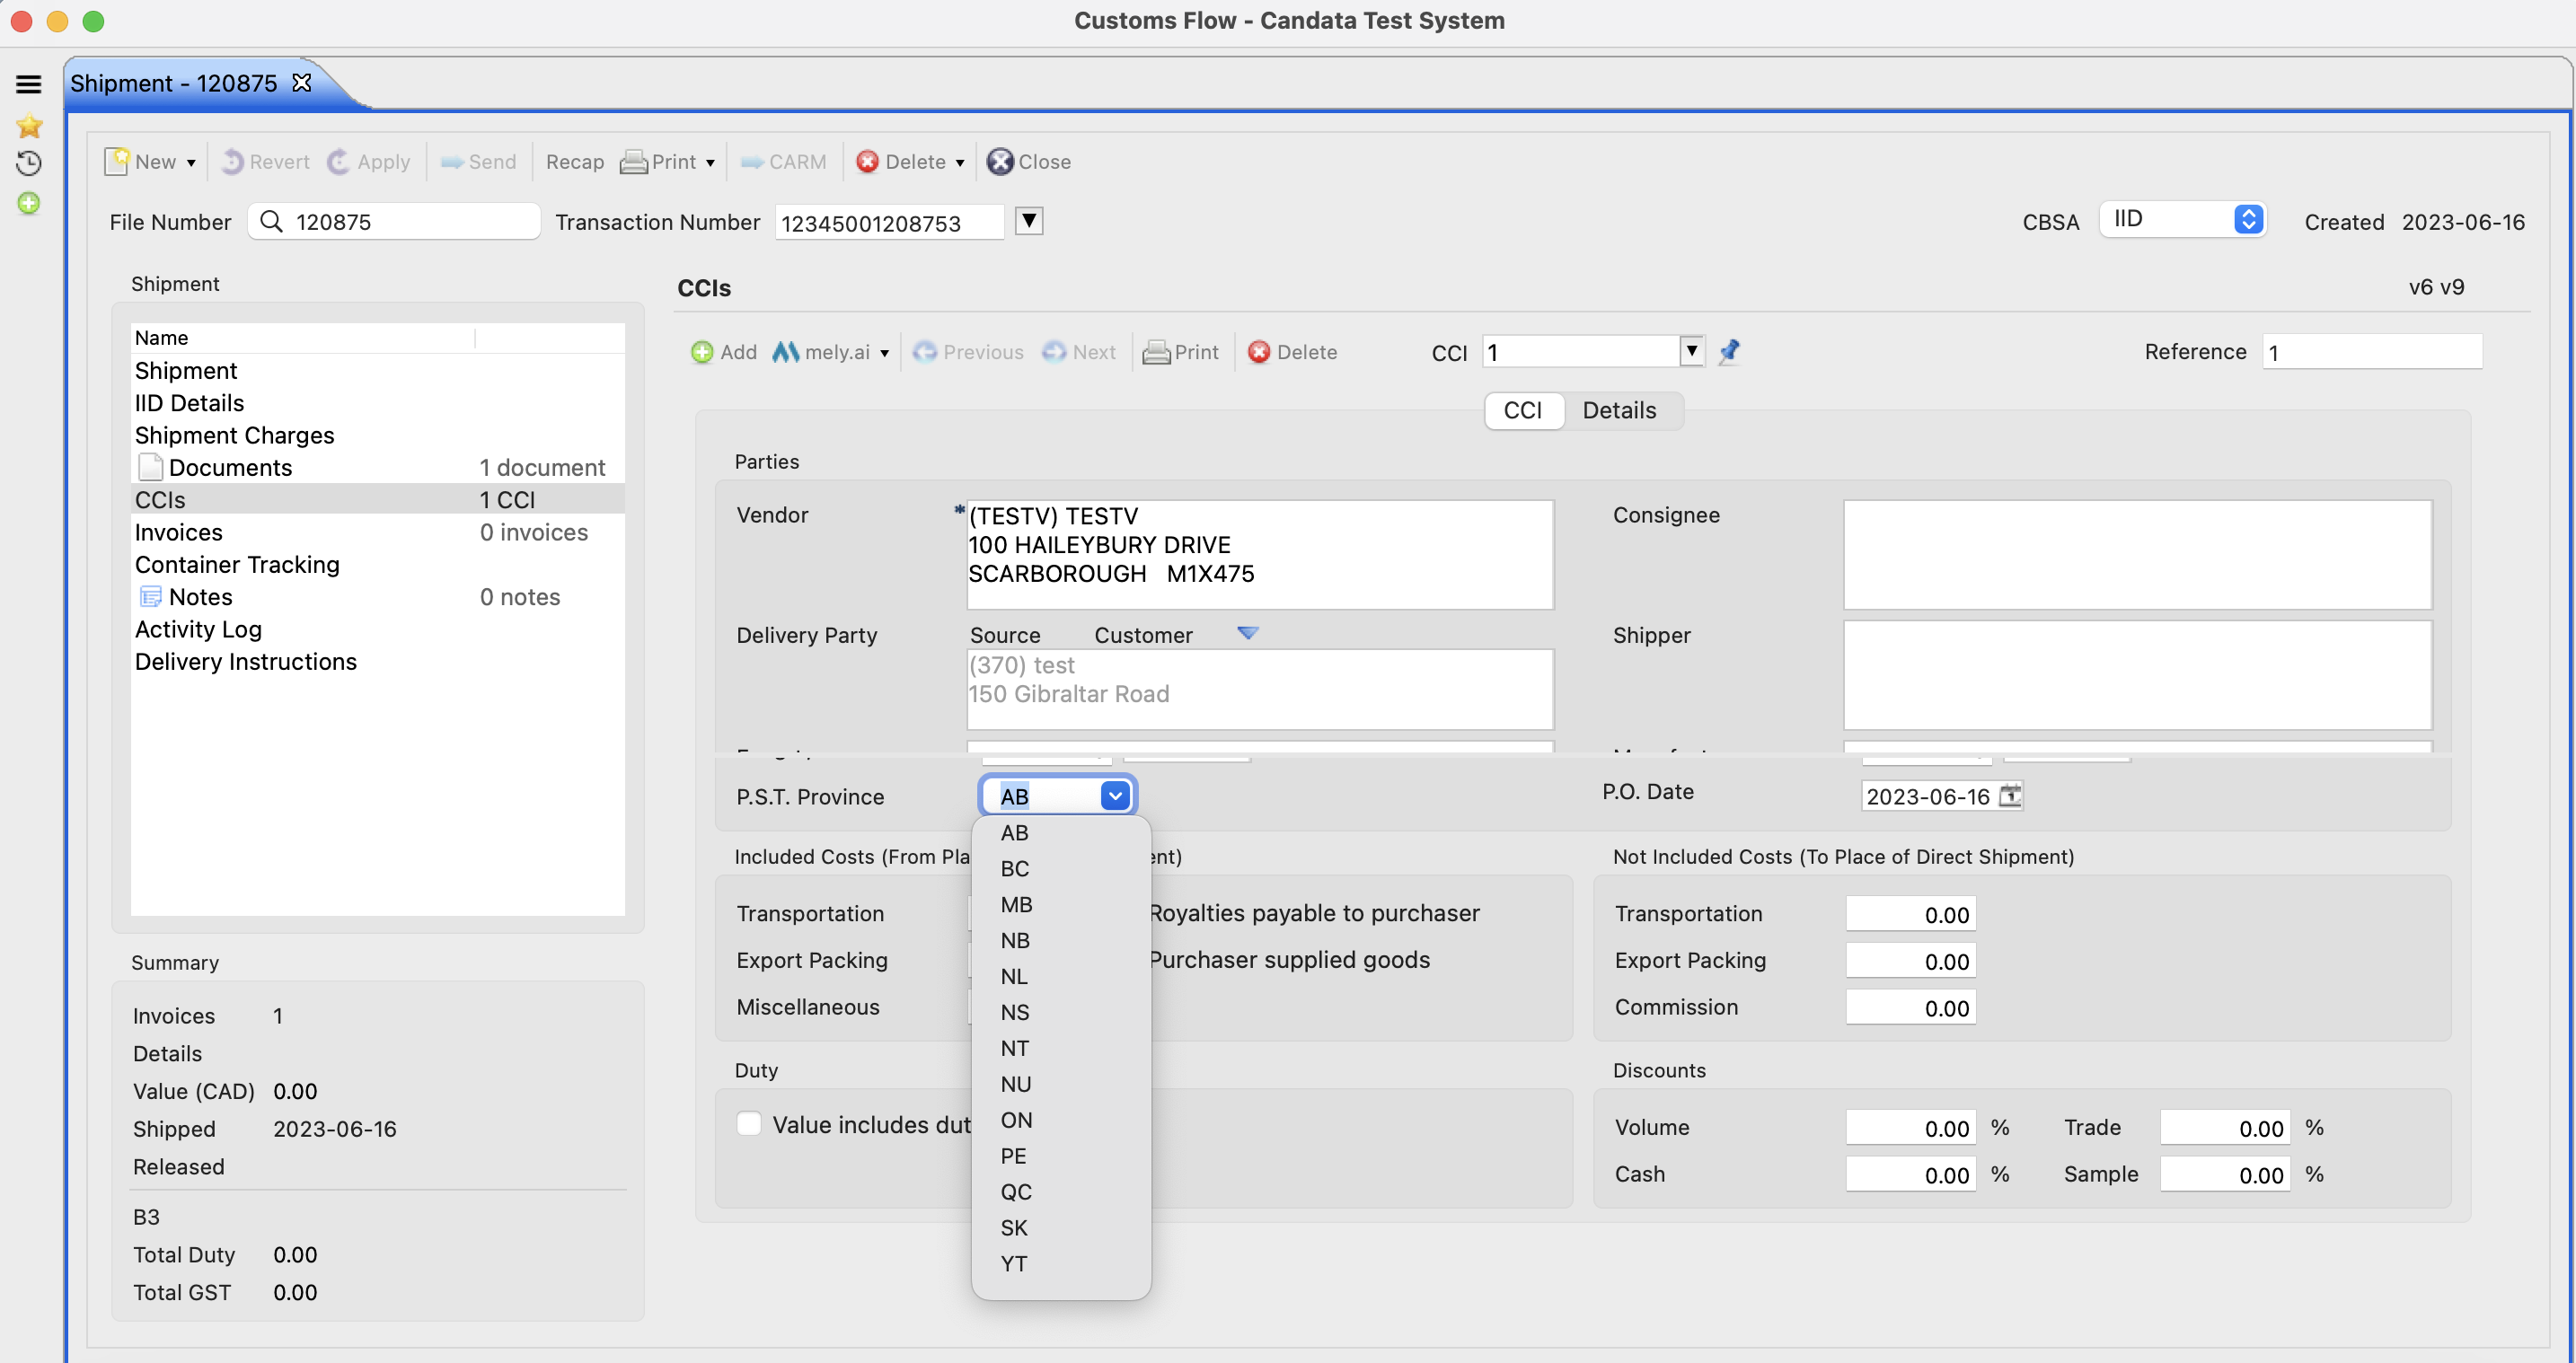
Task: Select Shipment in the navigation list
Action: (378, 370)
